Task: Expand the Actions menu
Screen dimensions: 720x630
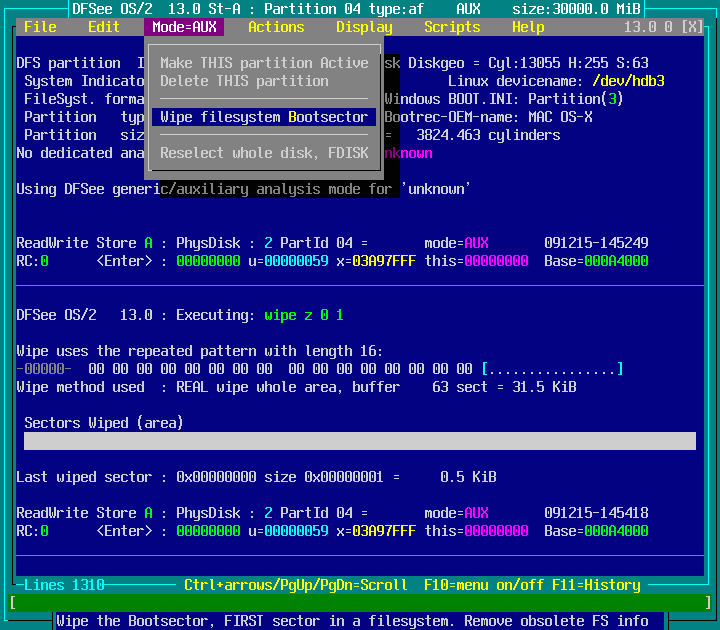Action: click(x=276, y=27)
